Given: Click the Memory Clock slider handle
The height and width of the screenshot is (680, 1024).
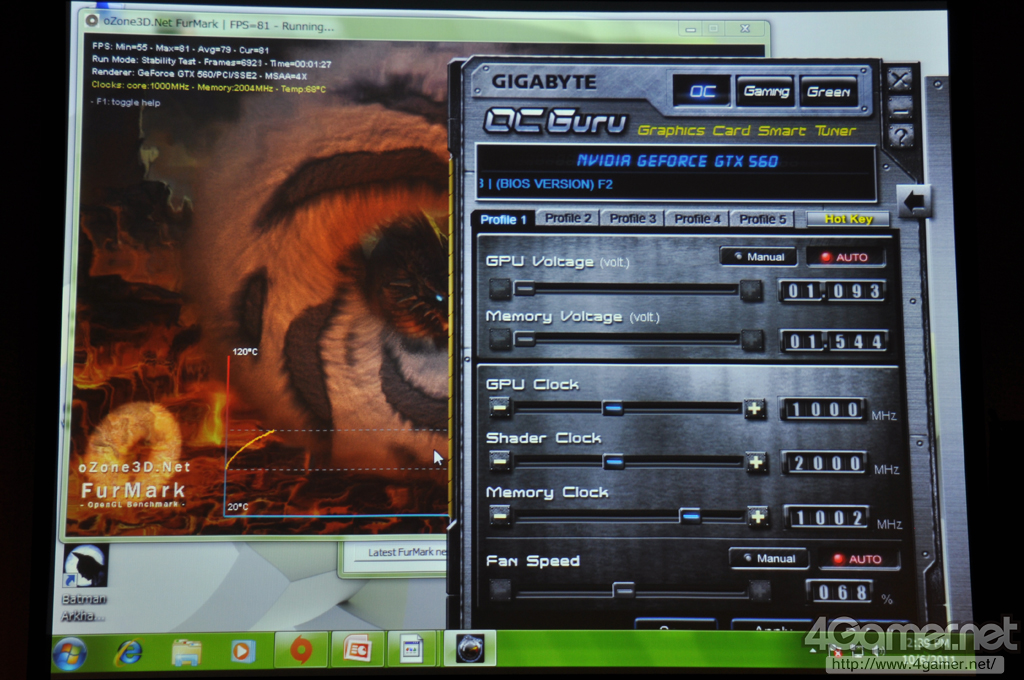Looking at the screenshot, I should (690, 516).
